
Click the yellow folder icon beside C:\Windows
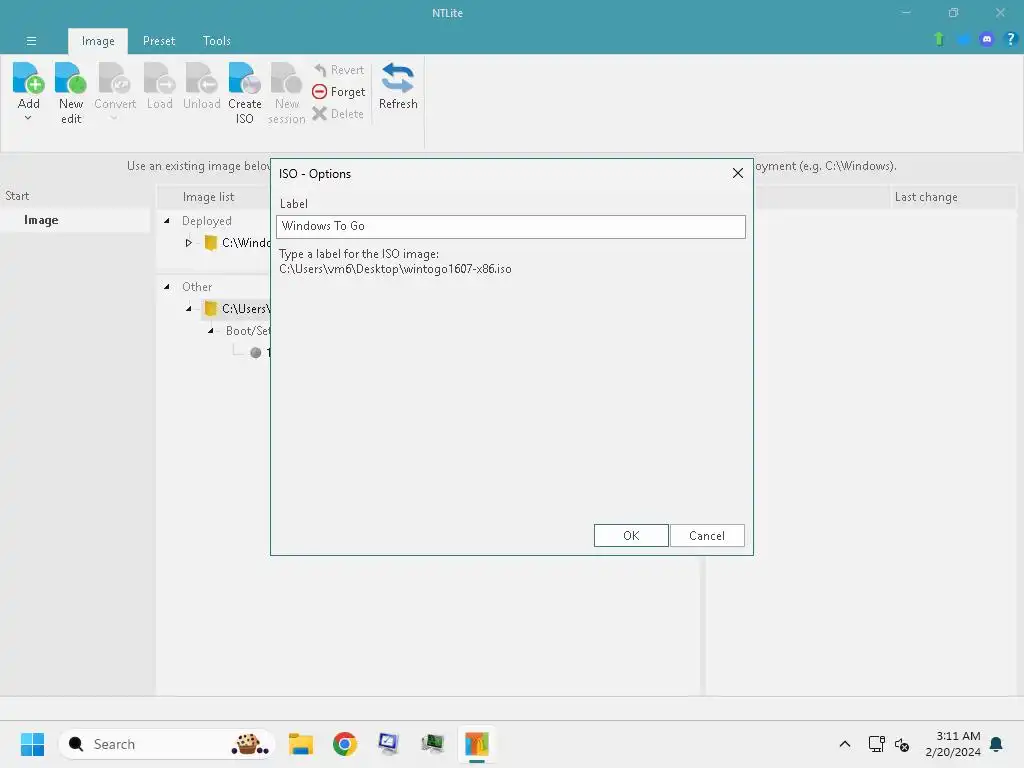(x=210, y=243)
